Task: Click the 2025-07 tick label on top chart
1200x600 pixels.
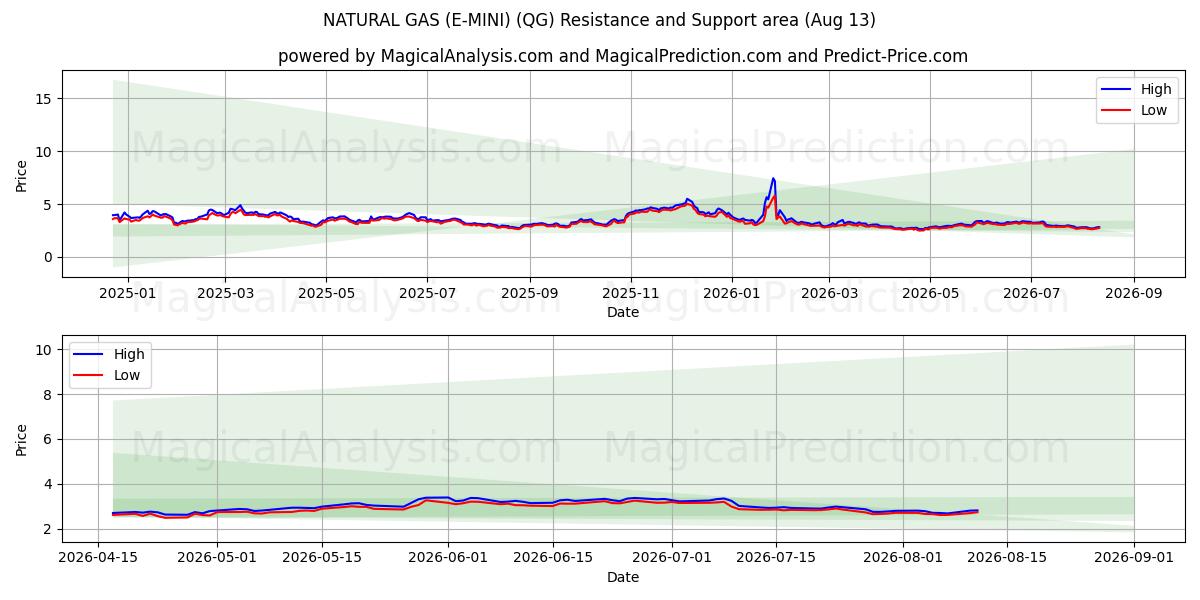Action: coord(427,293)
